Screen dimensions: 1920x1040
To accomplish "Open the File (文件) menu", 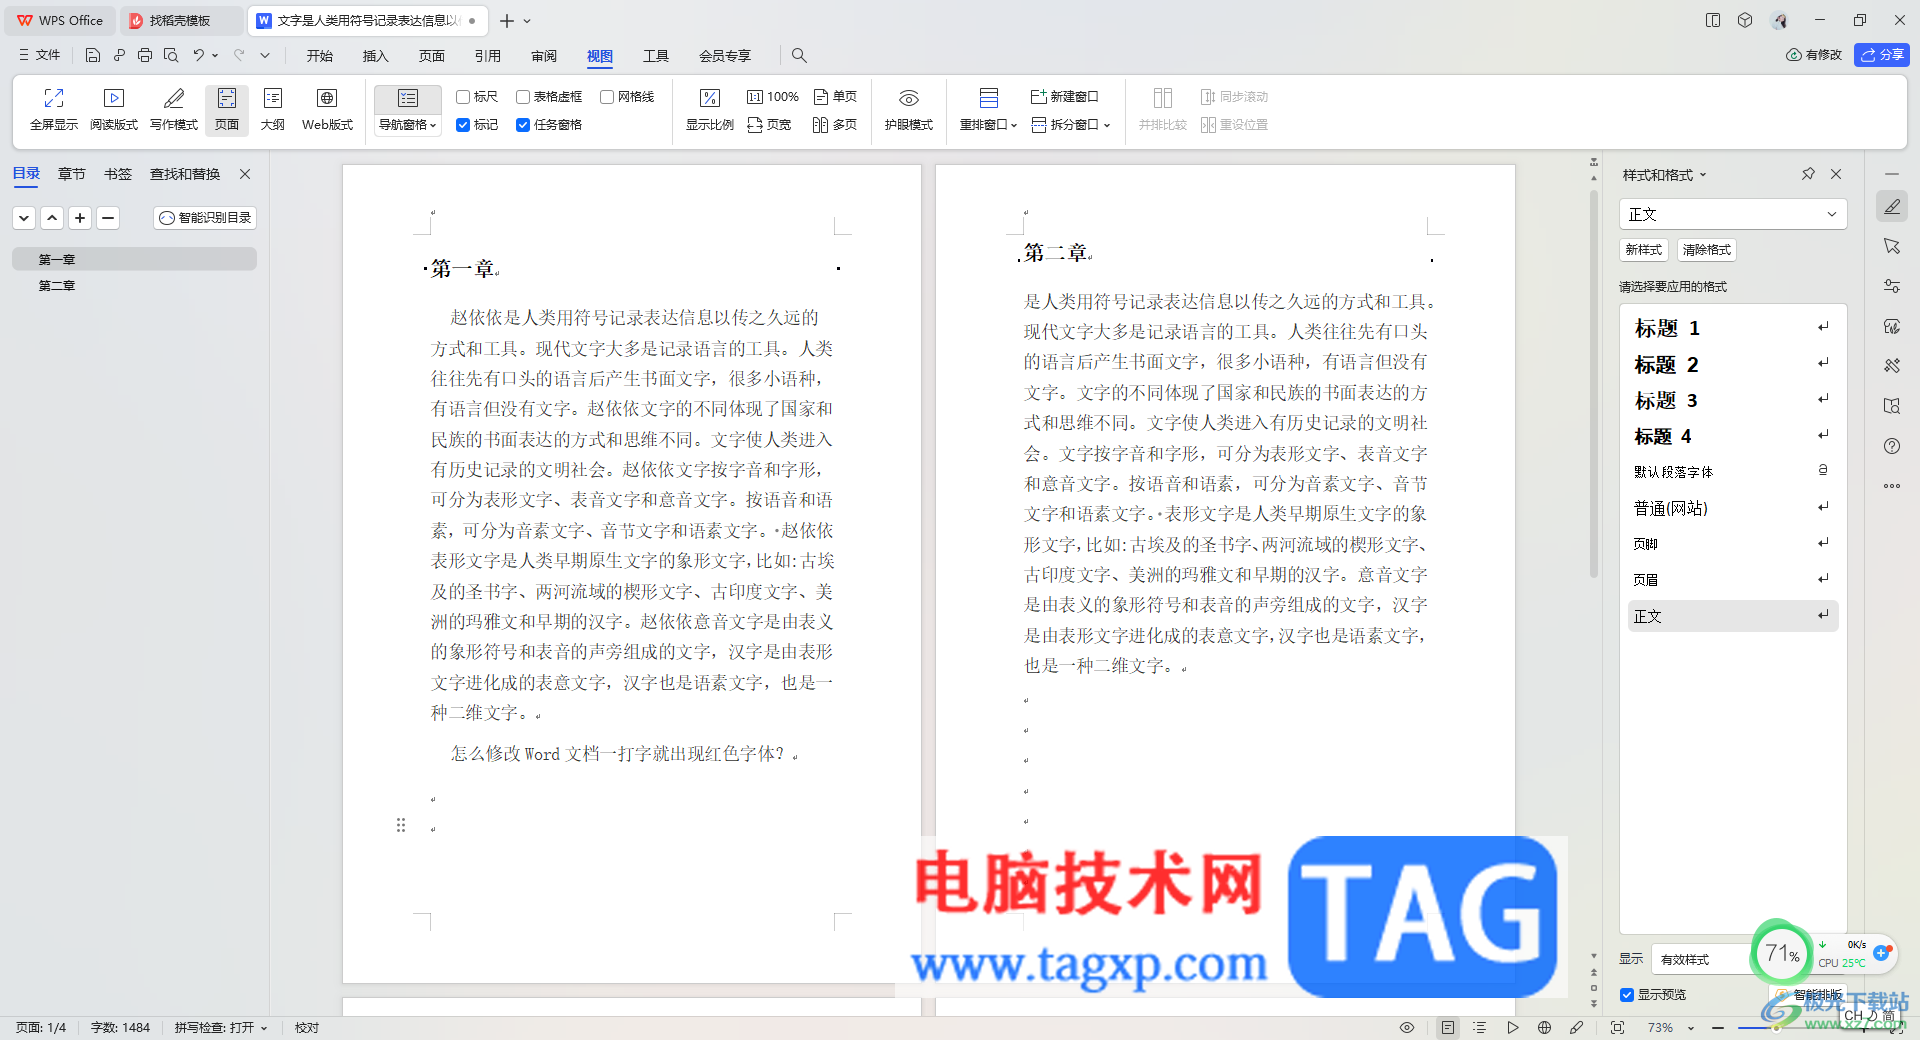I will (40, 55).
